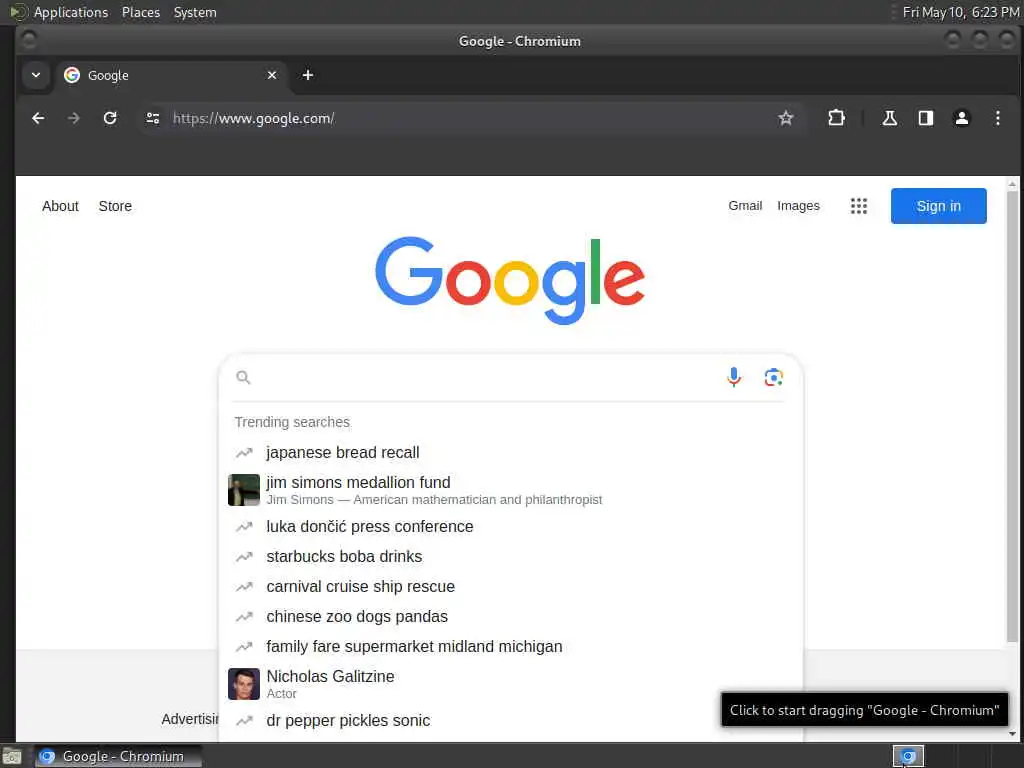Select the Google tab
The height and width of the screenshot is (768, 1024).
pyautogui.click(x=170, y=75)
